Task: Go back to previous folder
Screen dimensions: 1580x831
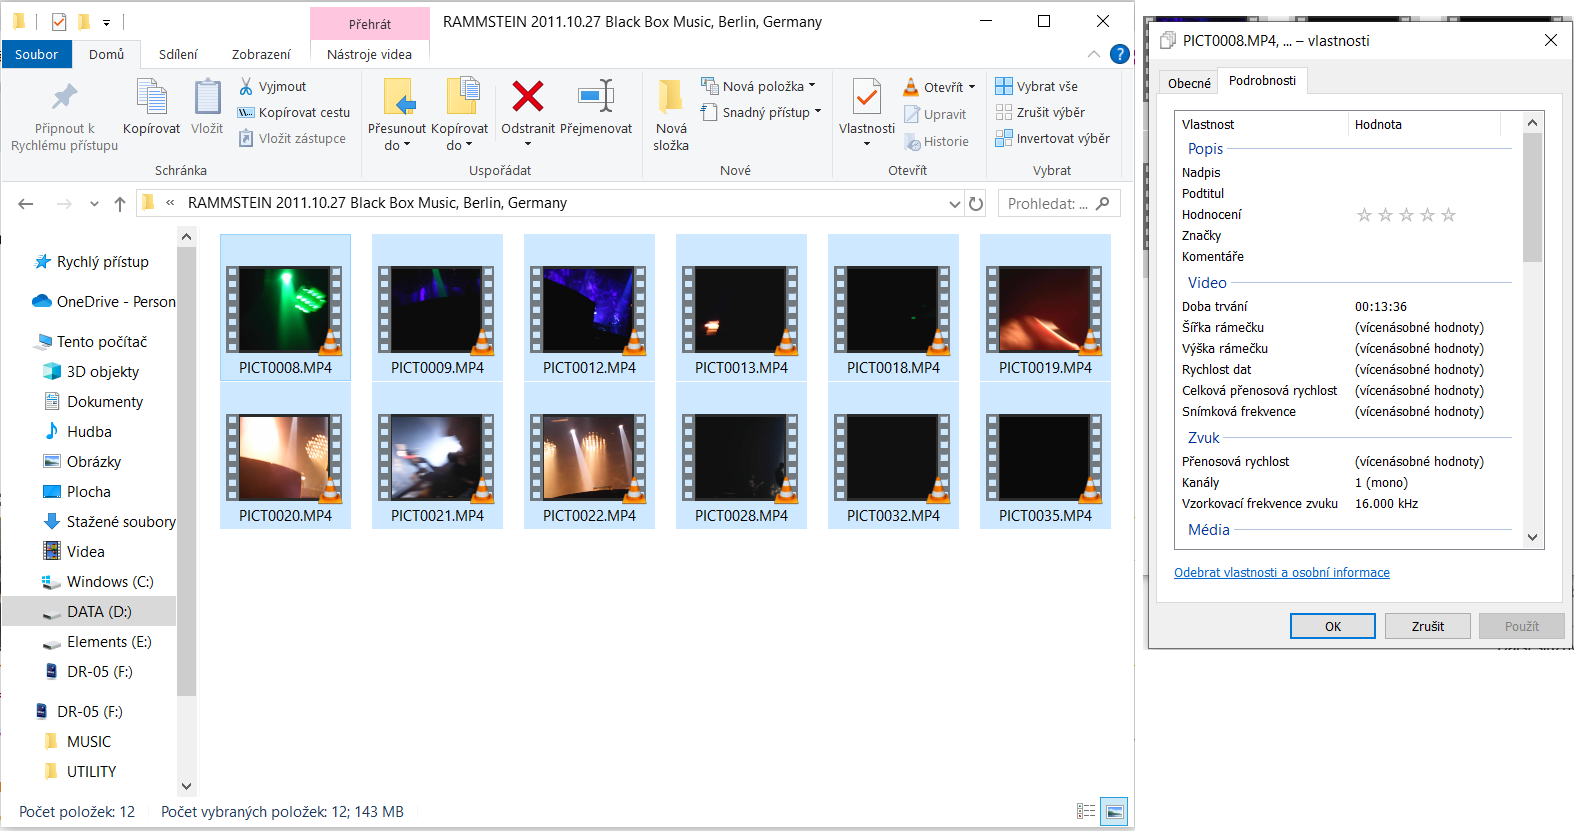Action: click(x=26, y=204)
